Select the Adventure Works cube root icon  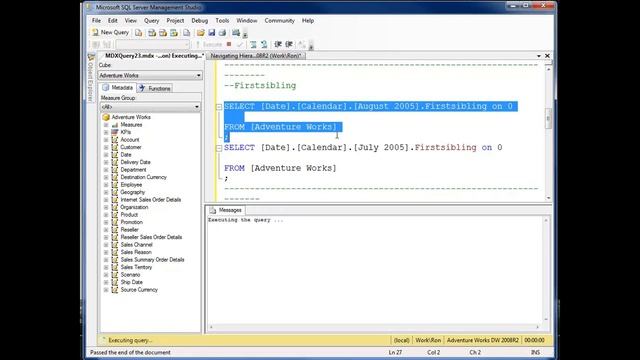106,117
